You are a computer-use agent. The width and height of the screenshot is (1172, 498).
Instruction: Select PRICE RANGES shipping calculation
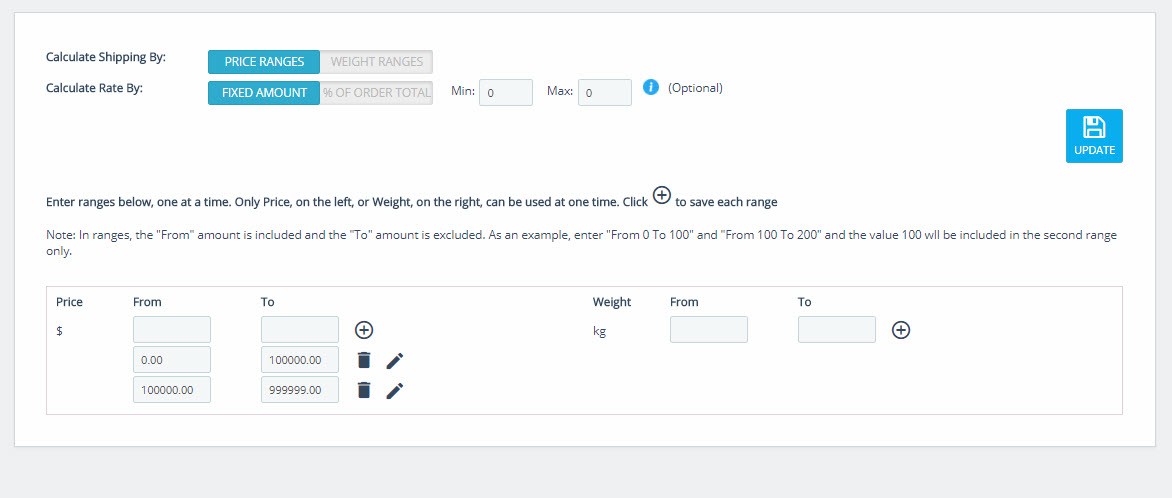pyautogui.click(x=264, y=62)
